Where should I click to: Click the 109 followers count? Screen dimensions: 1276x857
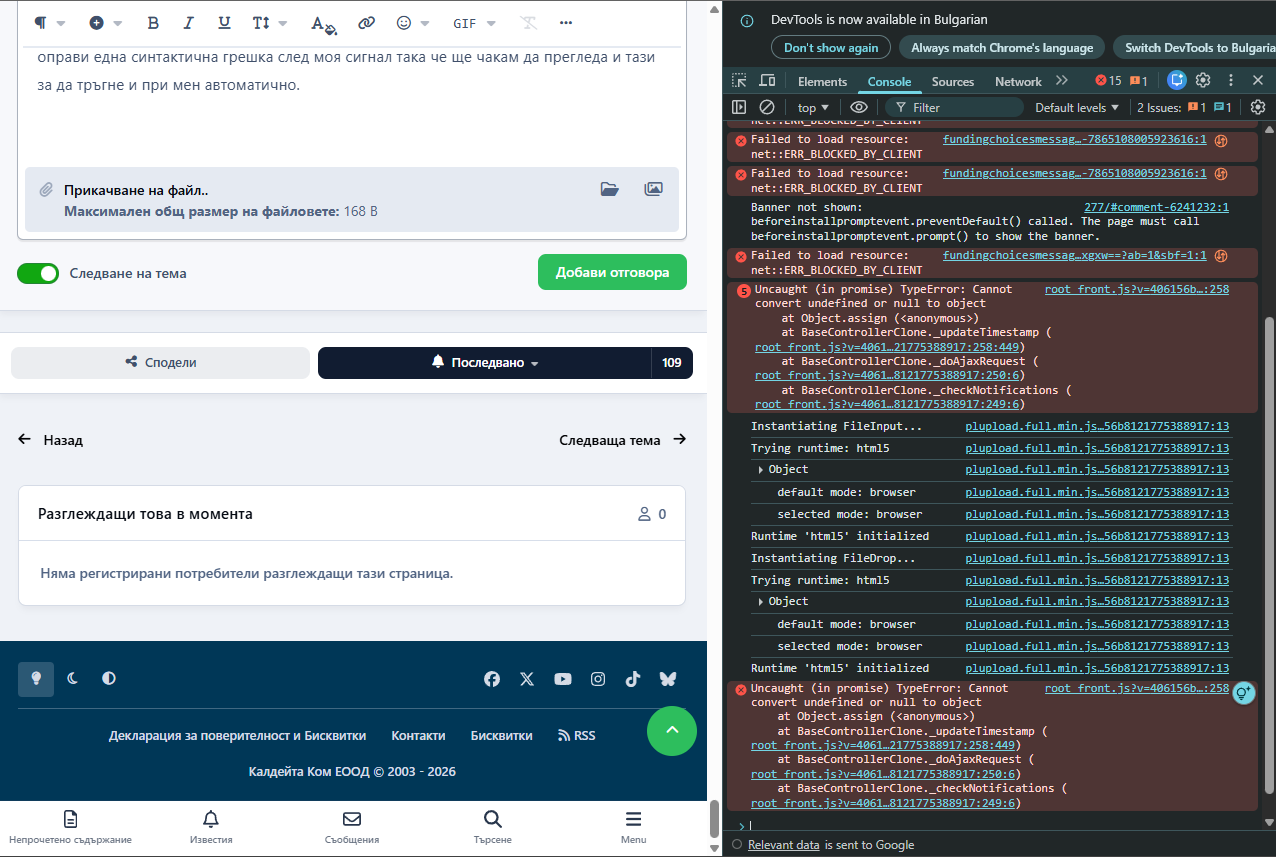pyautogui.click(x=672, y=363)
